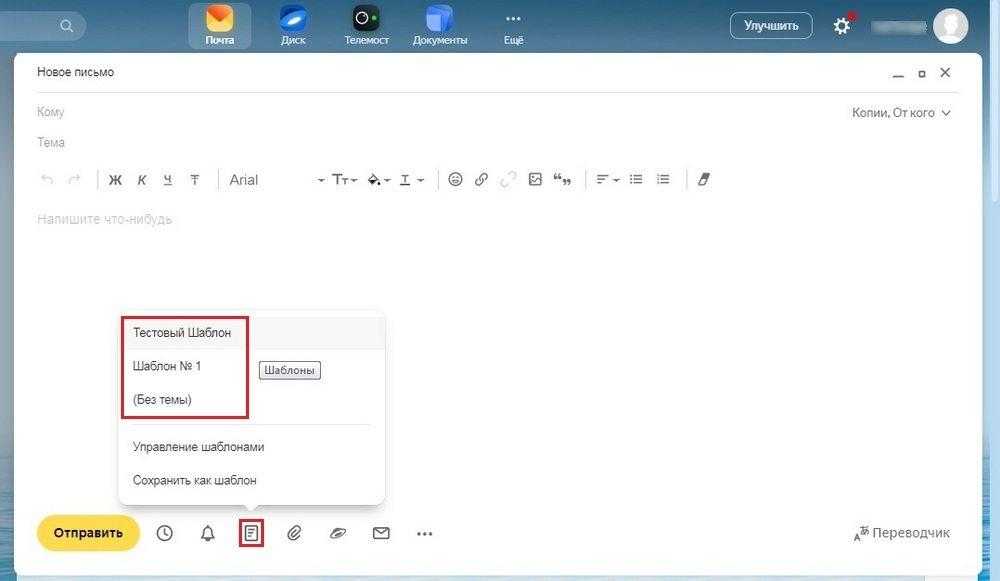Click the templates icon in the bottom toolbar

[x=251, y=534]
